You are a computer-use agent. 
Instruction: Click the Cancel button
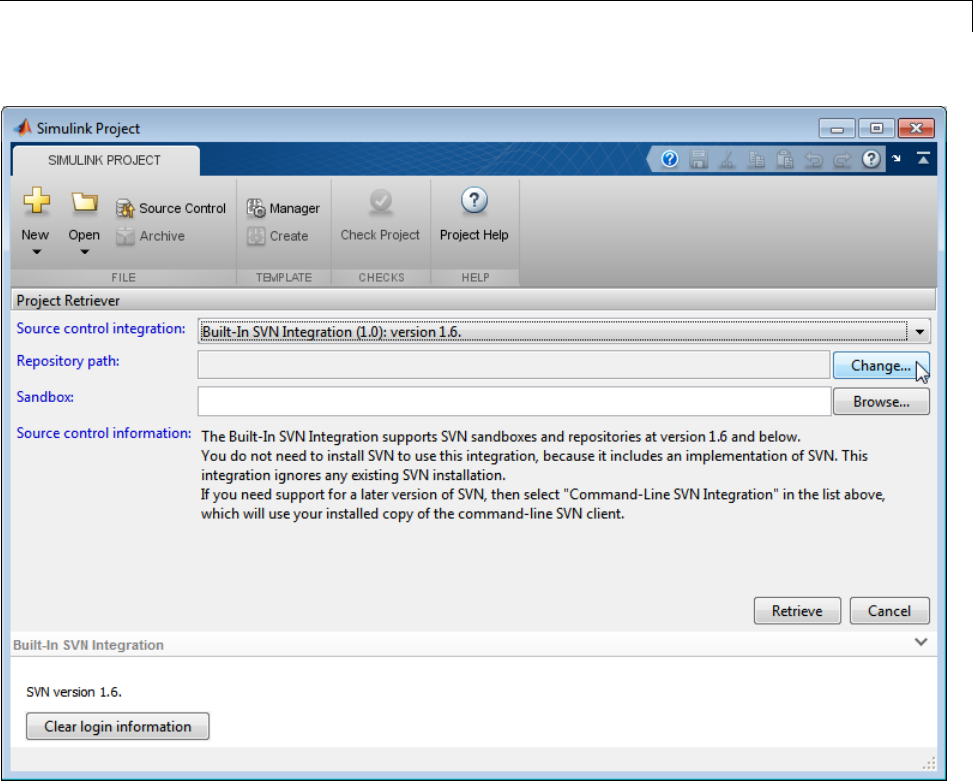pyautogui.click(x=889, y=611)
